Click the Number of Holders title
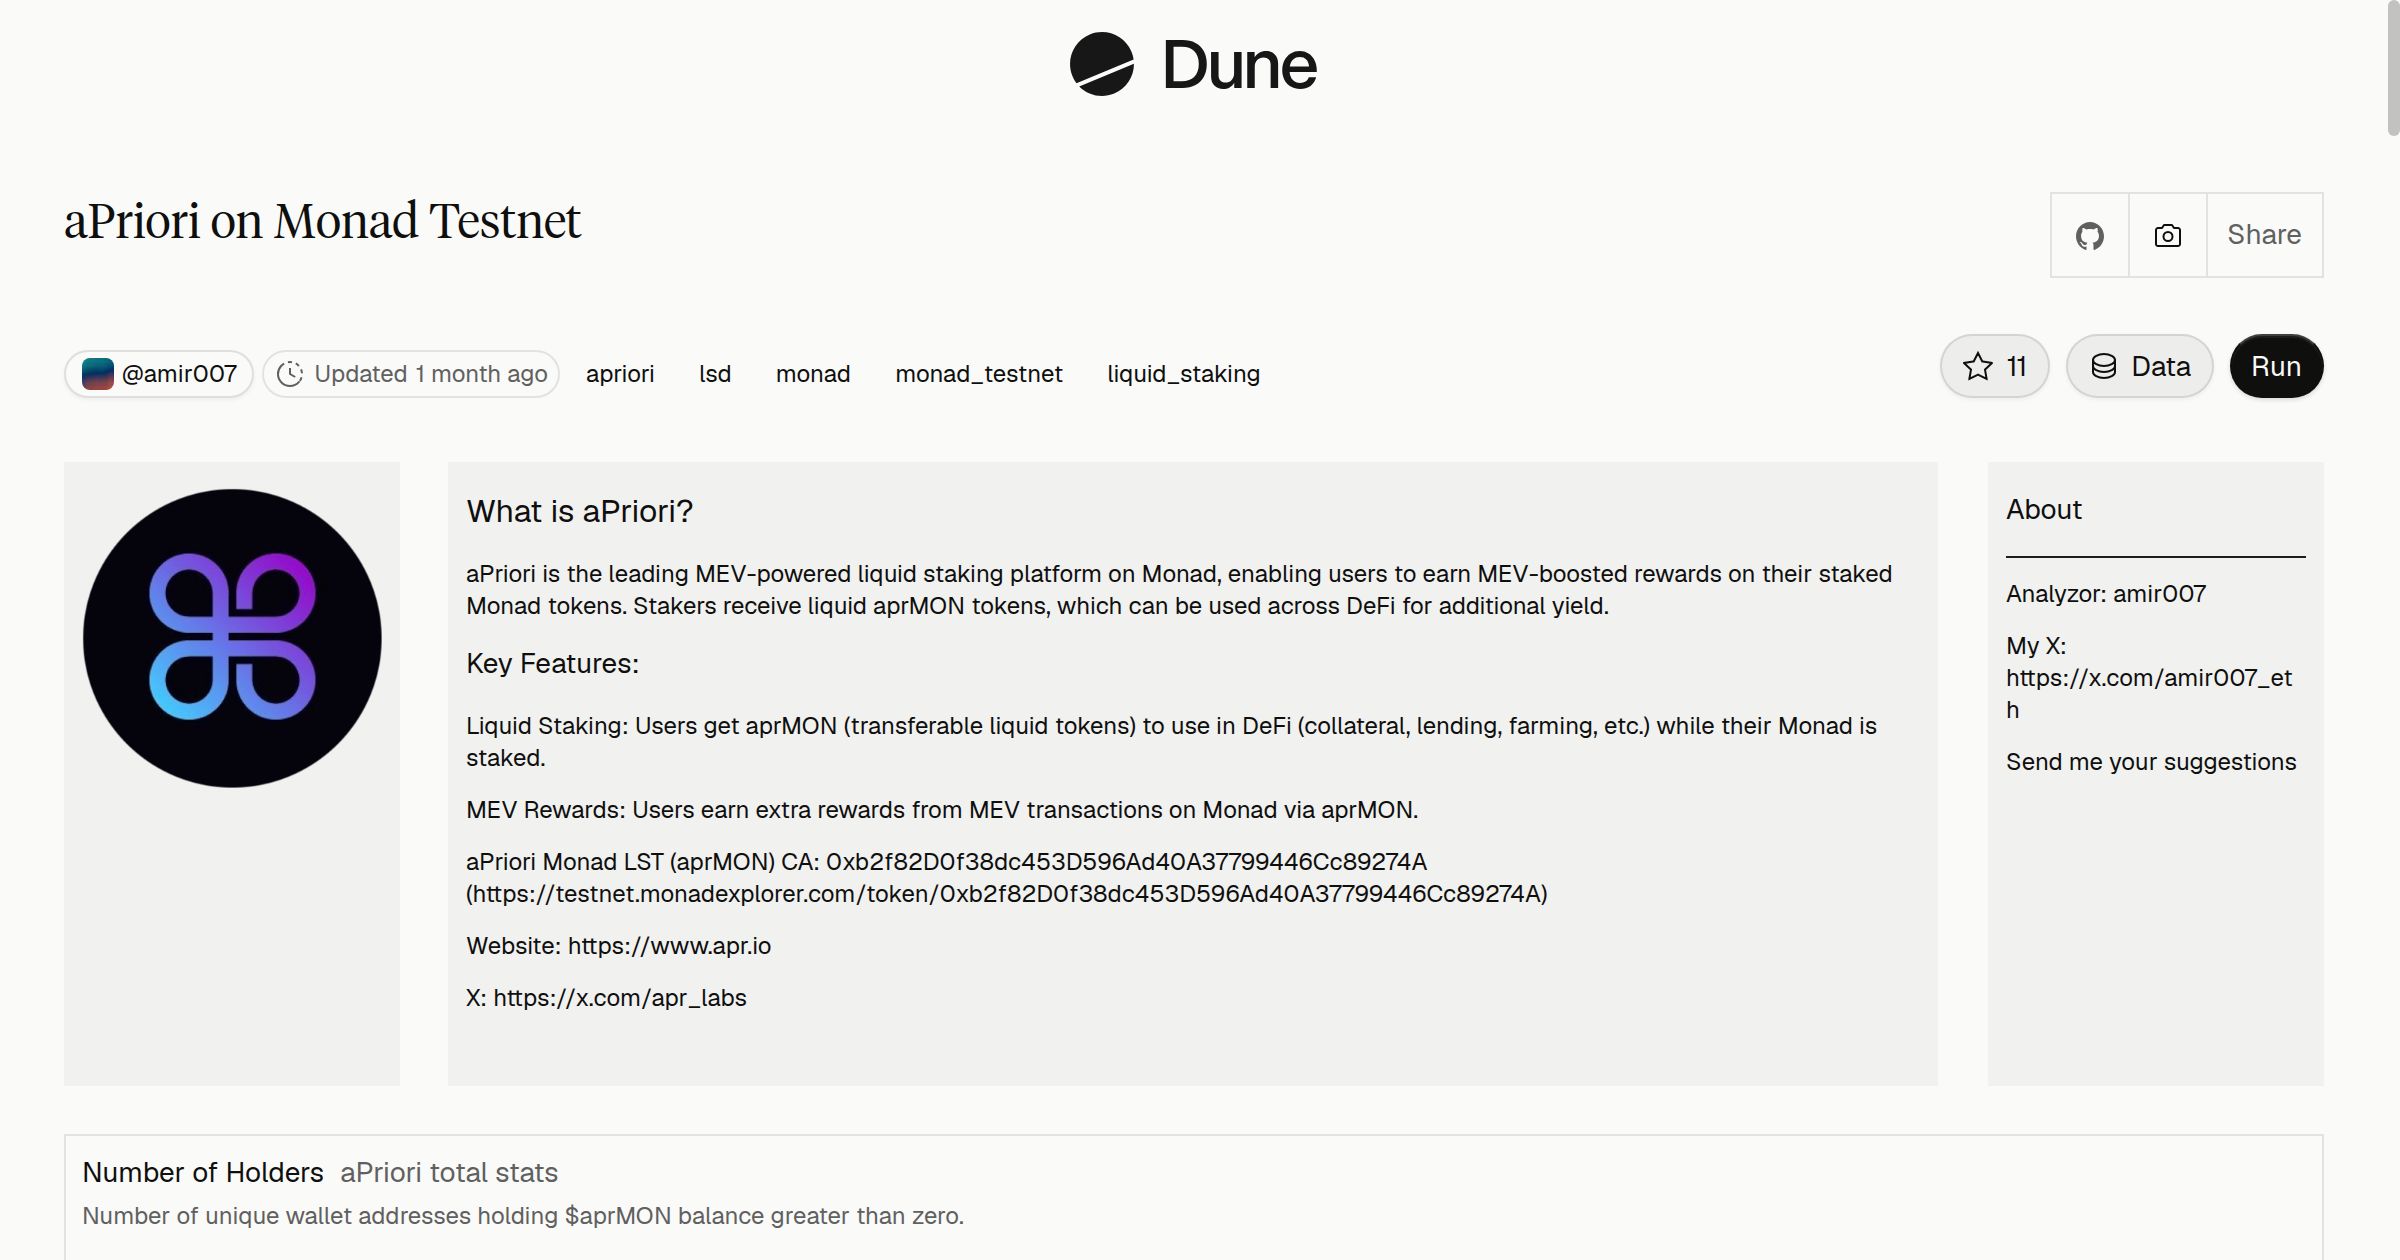2400x1260 pixels. coord(203,1172)
